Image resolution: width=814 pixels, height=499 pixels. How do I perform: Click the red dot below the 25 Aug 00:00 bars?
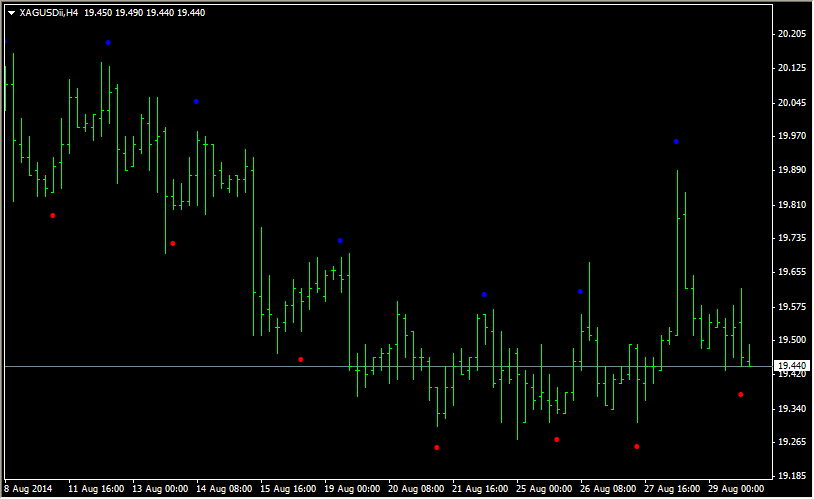(557, 440)
